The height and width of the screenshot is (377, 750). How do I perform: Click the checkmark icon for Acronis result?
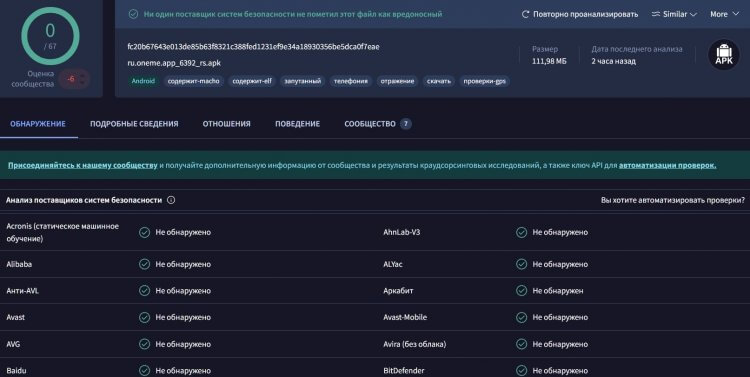click(144, 233)
